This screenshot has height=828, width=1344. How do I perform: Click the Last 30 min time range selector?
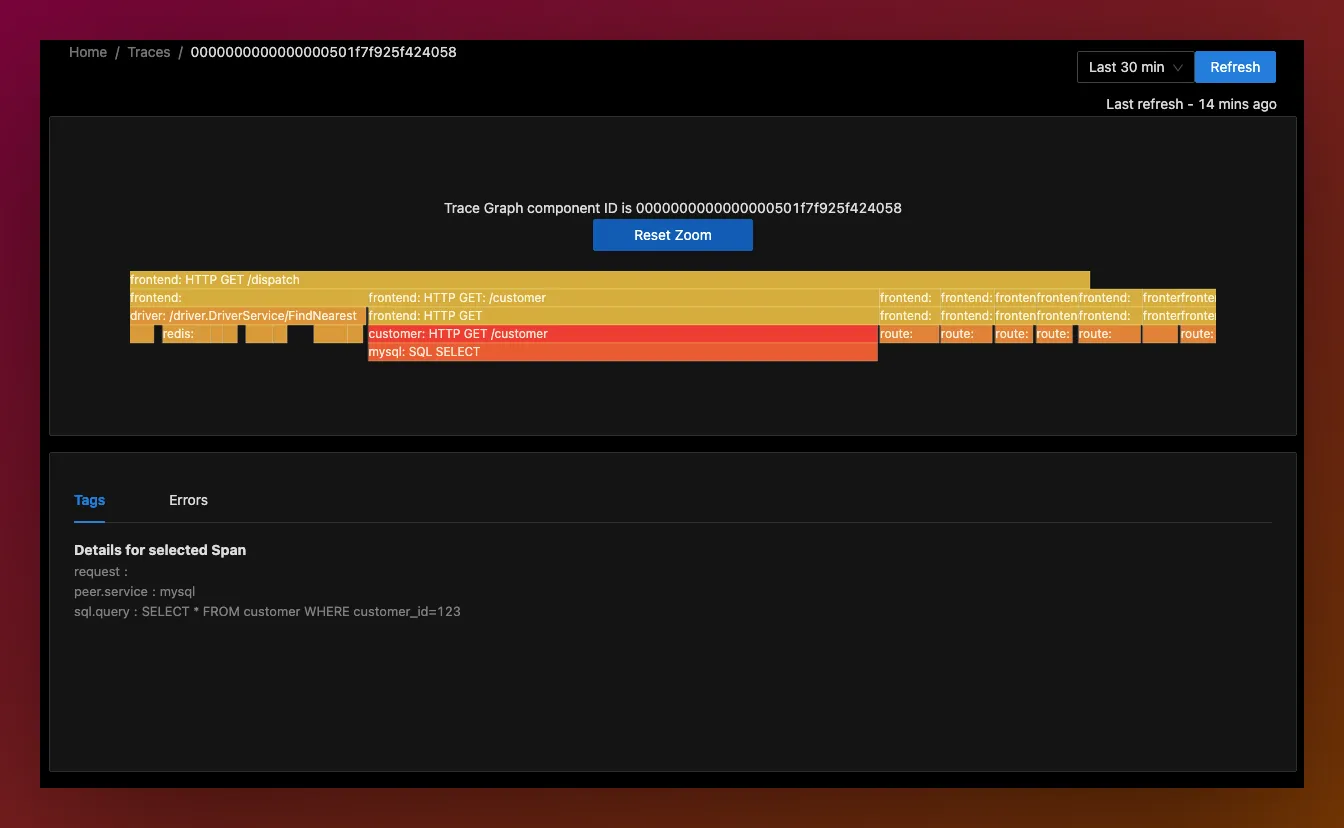coord(1135,67)
